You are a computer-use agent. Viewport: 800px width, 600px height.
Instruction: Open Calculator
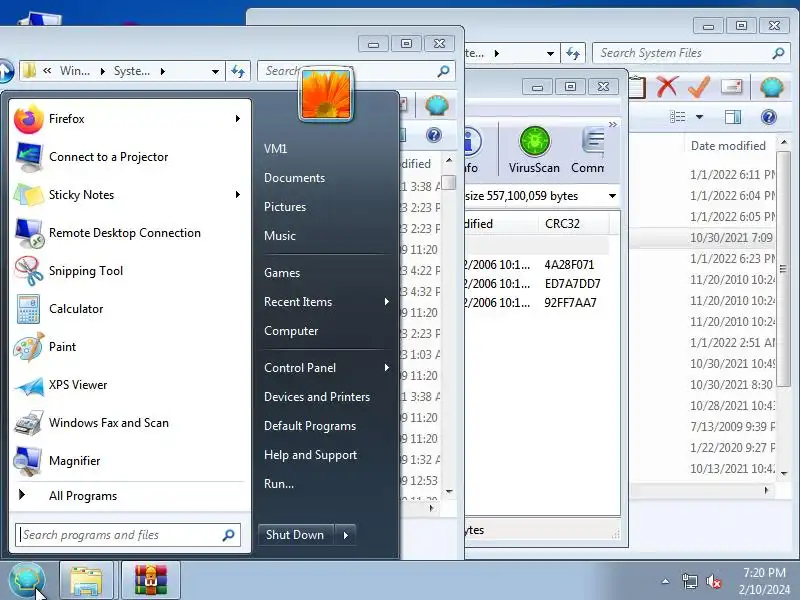(130, 309)
